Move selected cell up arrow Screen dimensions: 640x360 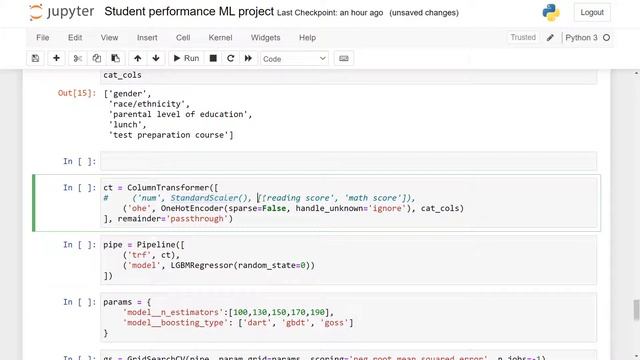138,58
